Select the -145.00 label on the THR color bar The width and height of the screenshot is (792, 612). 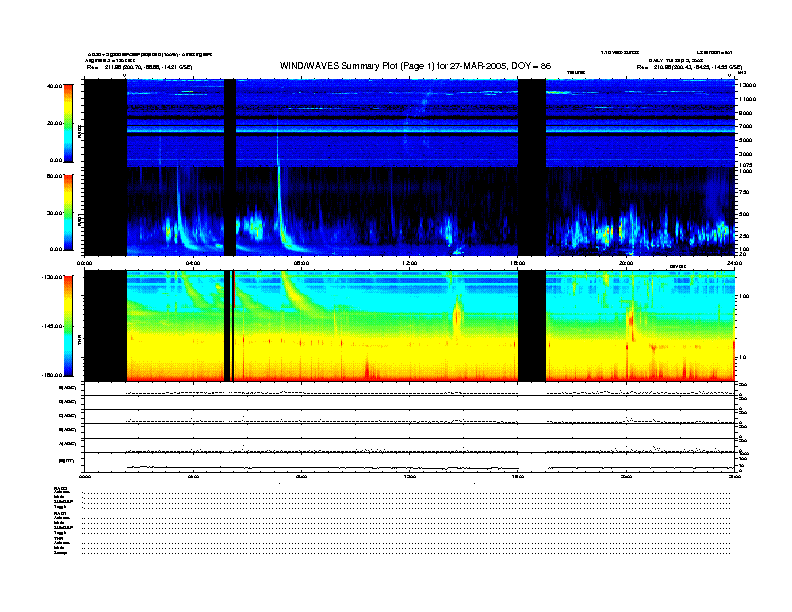click(x=52, y=326)
